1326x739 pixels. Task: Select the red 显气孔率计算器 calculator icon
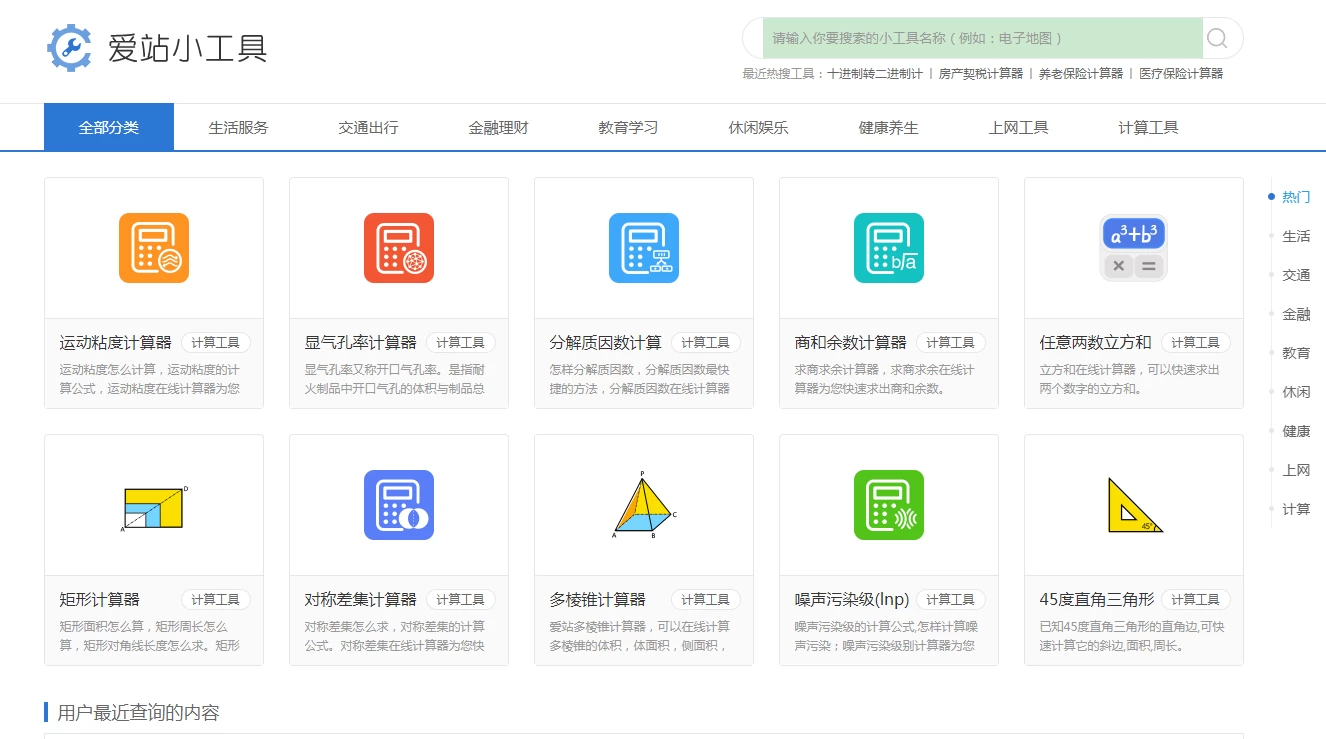tap(398, 248)
